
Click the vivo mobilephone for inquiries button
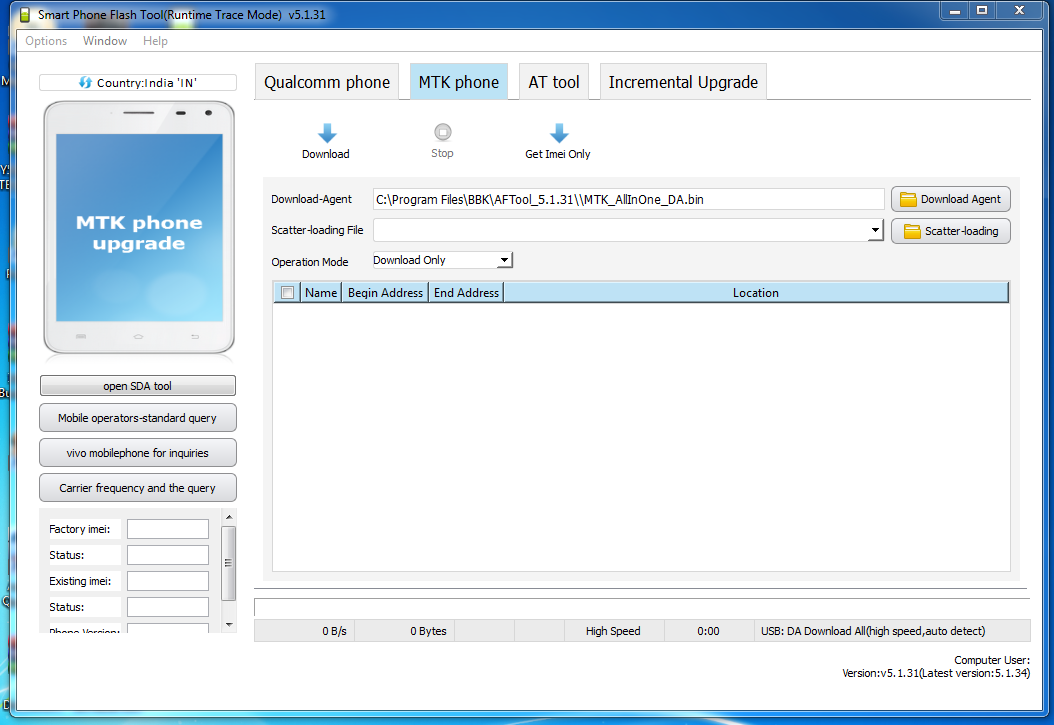[137, 452]
